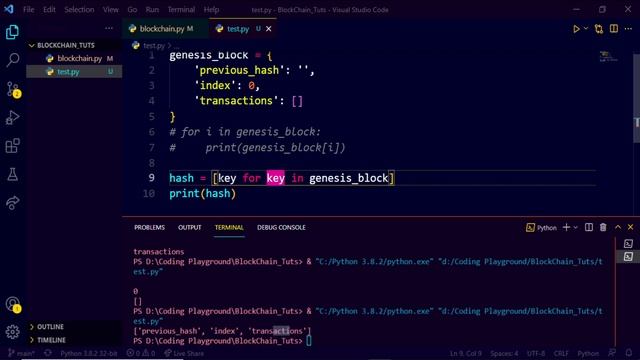
Task: Change UTF-8 file encoding
Action: pos(536,353)
